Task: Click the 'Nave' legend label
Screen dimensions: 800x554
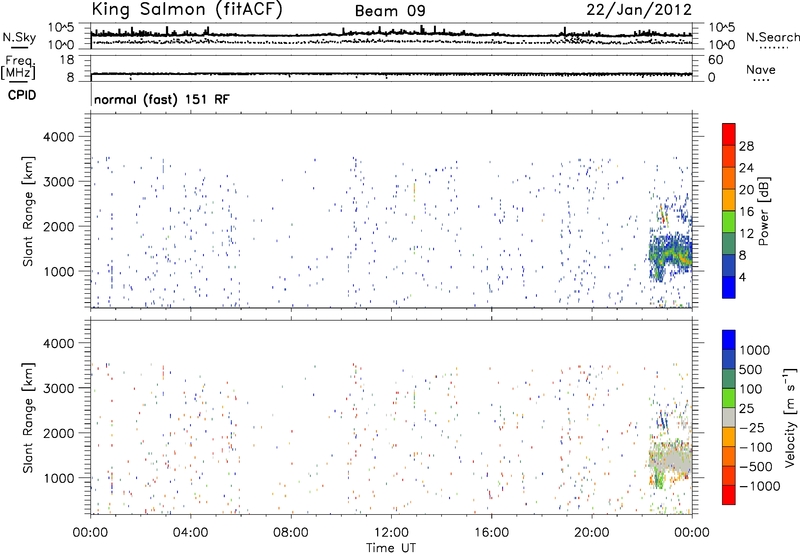Action: [x=761, y=69]
